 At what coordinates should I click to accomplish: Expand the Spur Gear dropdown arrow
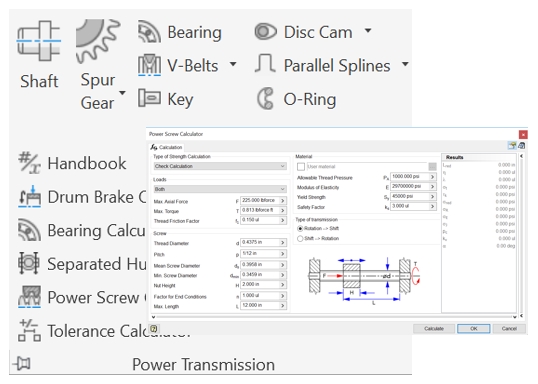(x=122, y=93)
